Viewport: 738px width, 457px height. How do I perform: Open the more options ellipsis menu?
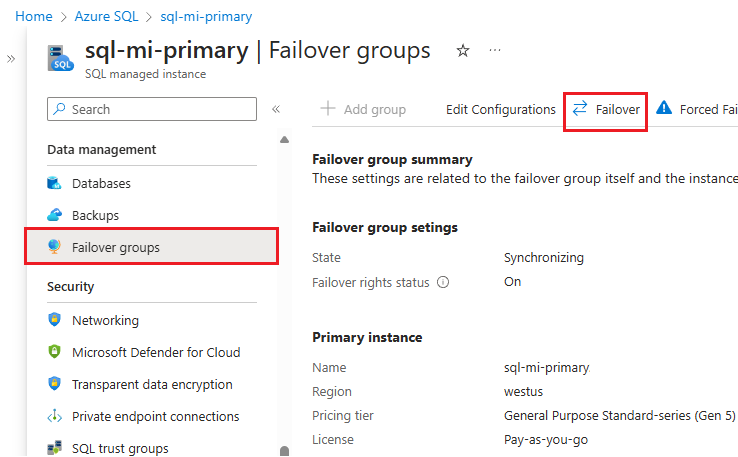pos(495,51)
